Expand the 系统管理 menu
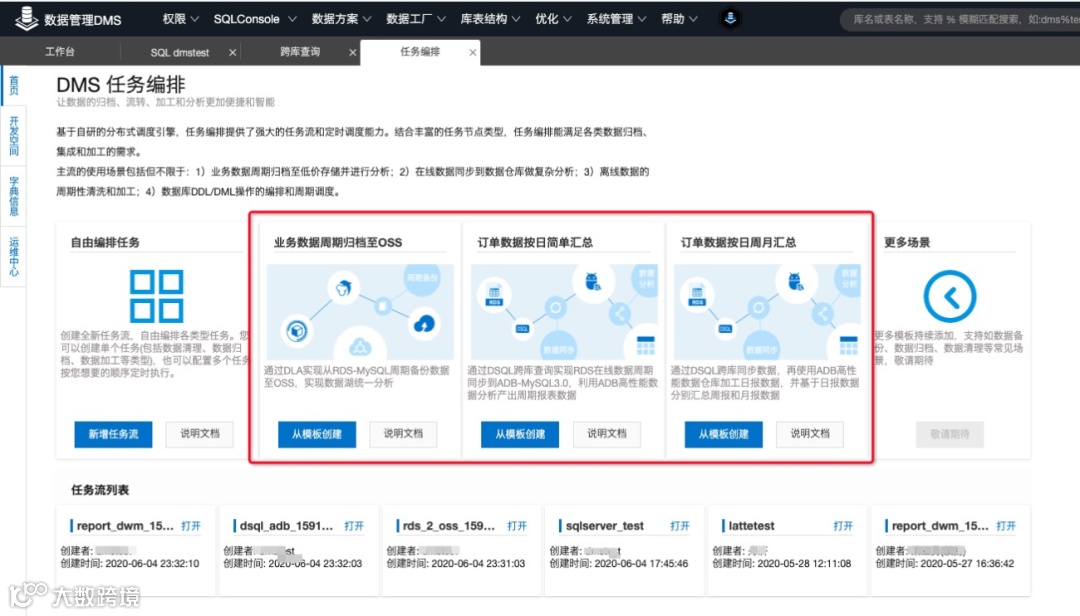Image resolution: width=1080 pixels, height=616 pixels. pos(616,19)
